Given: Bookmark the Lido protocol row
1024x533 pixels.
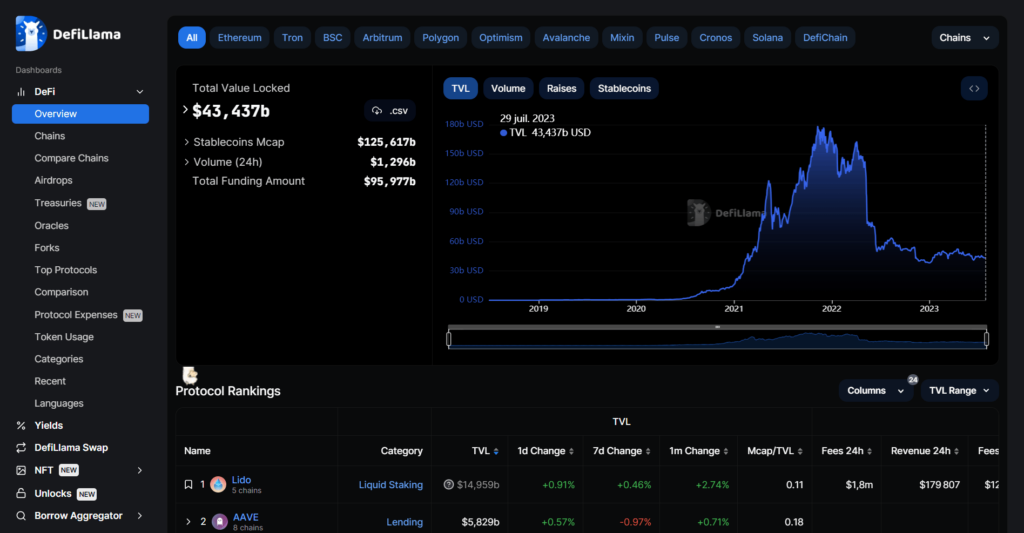Looking at the screenshot, I should click(188, 485).
